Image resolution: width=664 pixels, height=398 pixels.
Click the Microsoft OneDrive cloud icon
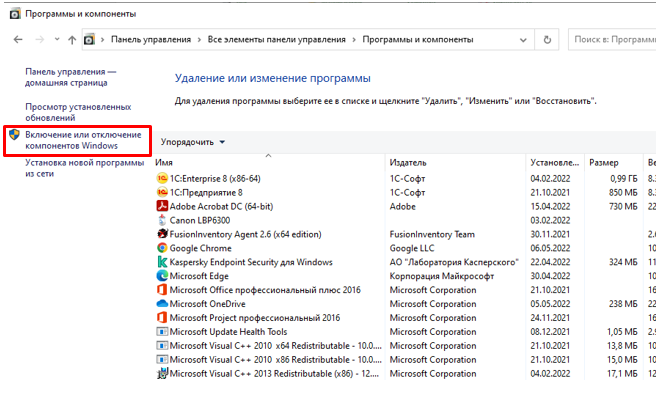point(162,304)
